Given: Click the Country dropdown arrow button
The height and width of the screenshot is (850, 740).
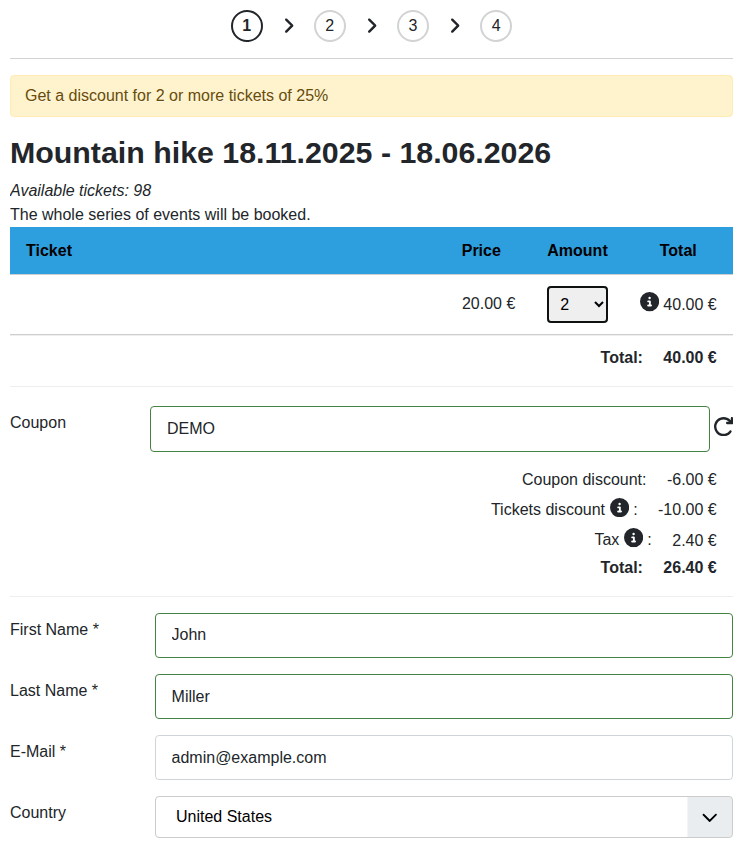Looking at the screenshot, I should tap(710, 817).
